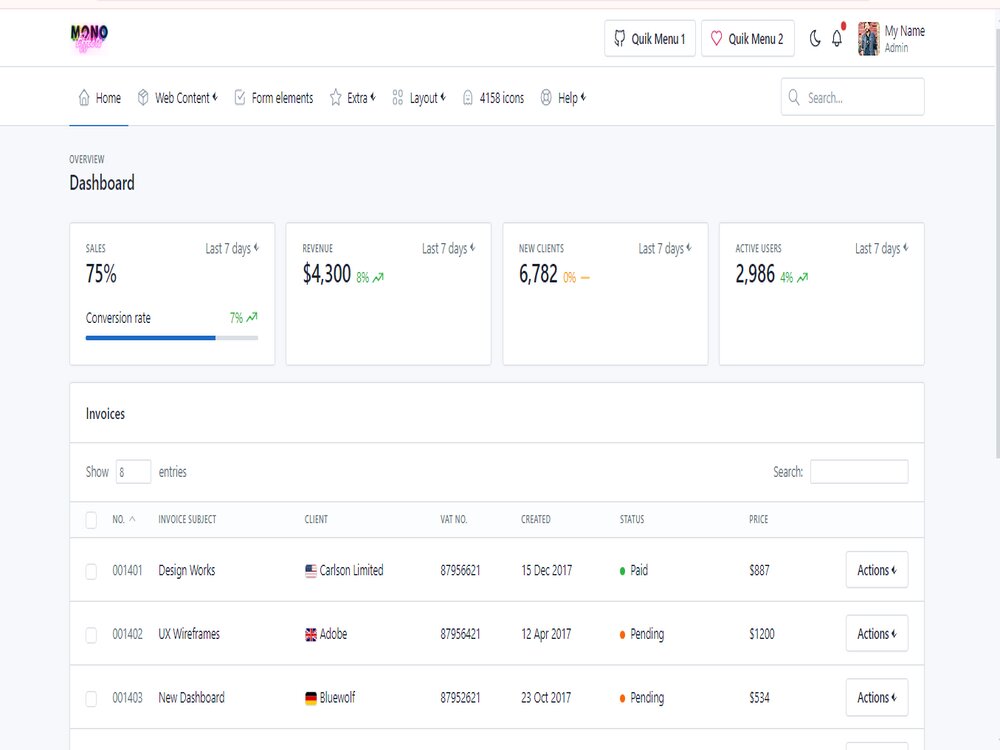Open Actions dropdown for UX Wireframes

pos(877,633)
